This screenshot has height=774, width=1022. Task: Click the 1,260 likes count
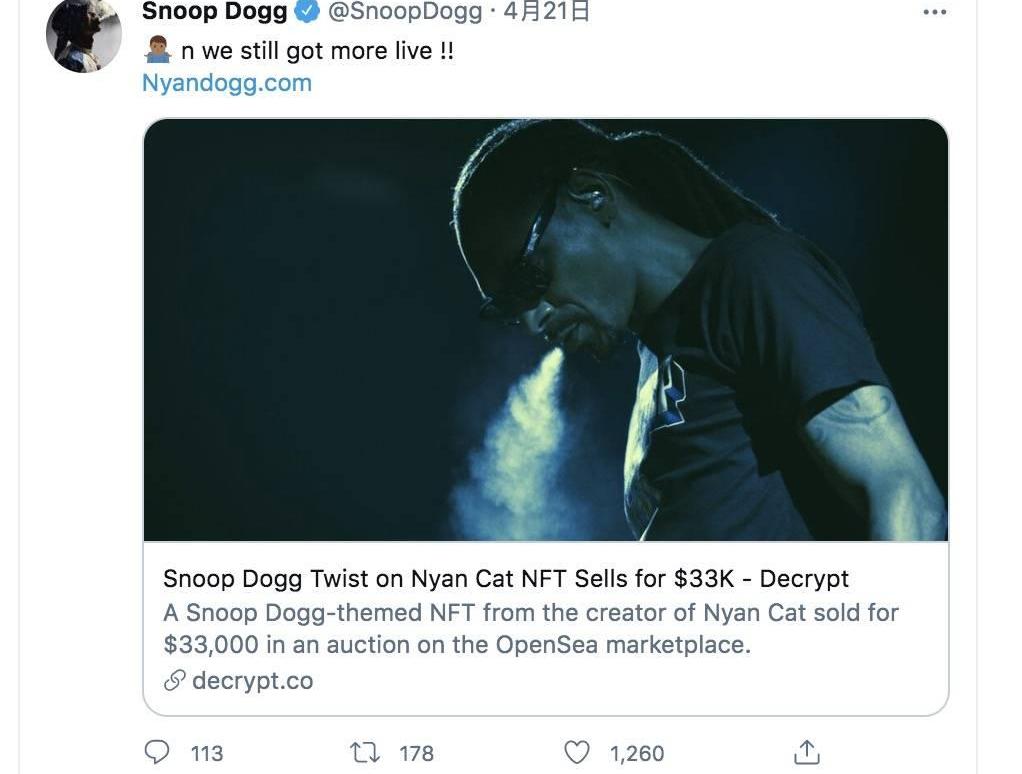click(637, 753)
